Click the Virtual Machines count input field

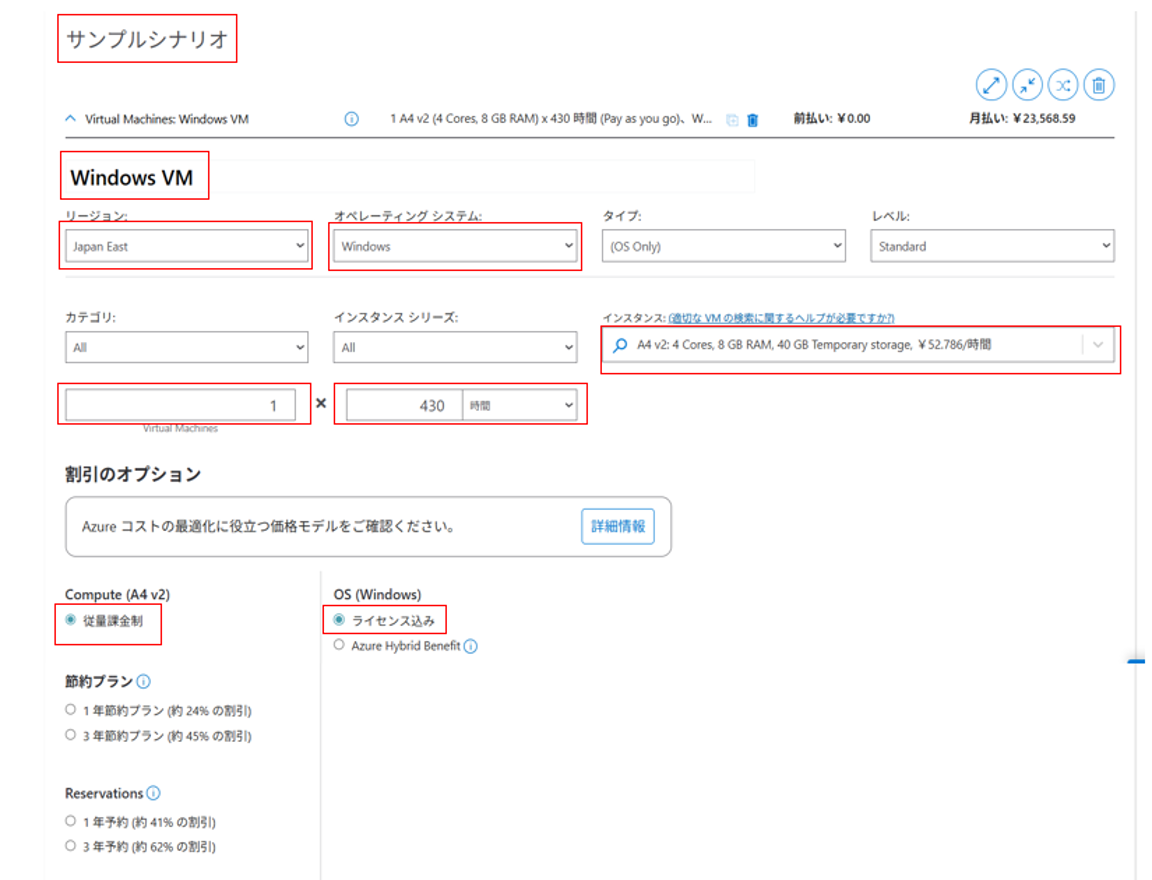click(181, 405)
